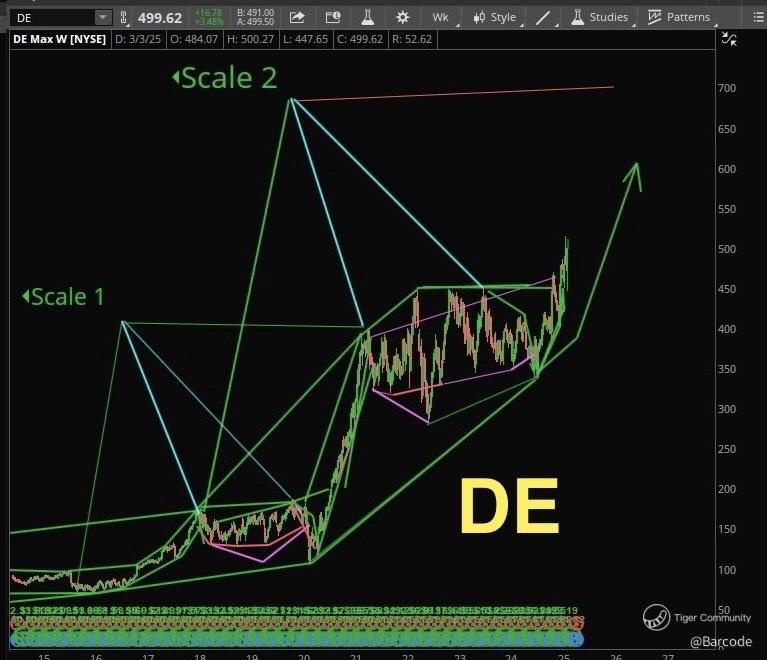Click the 18 year label on time axis
This screenshot has height=660, width=767.
200,656
